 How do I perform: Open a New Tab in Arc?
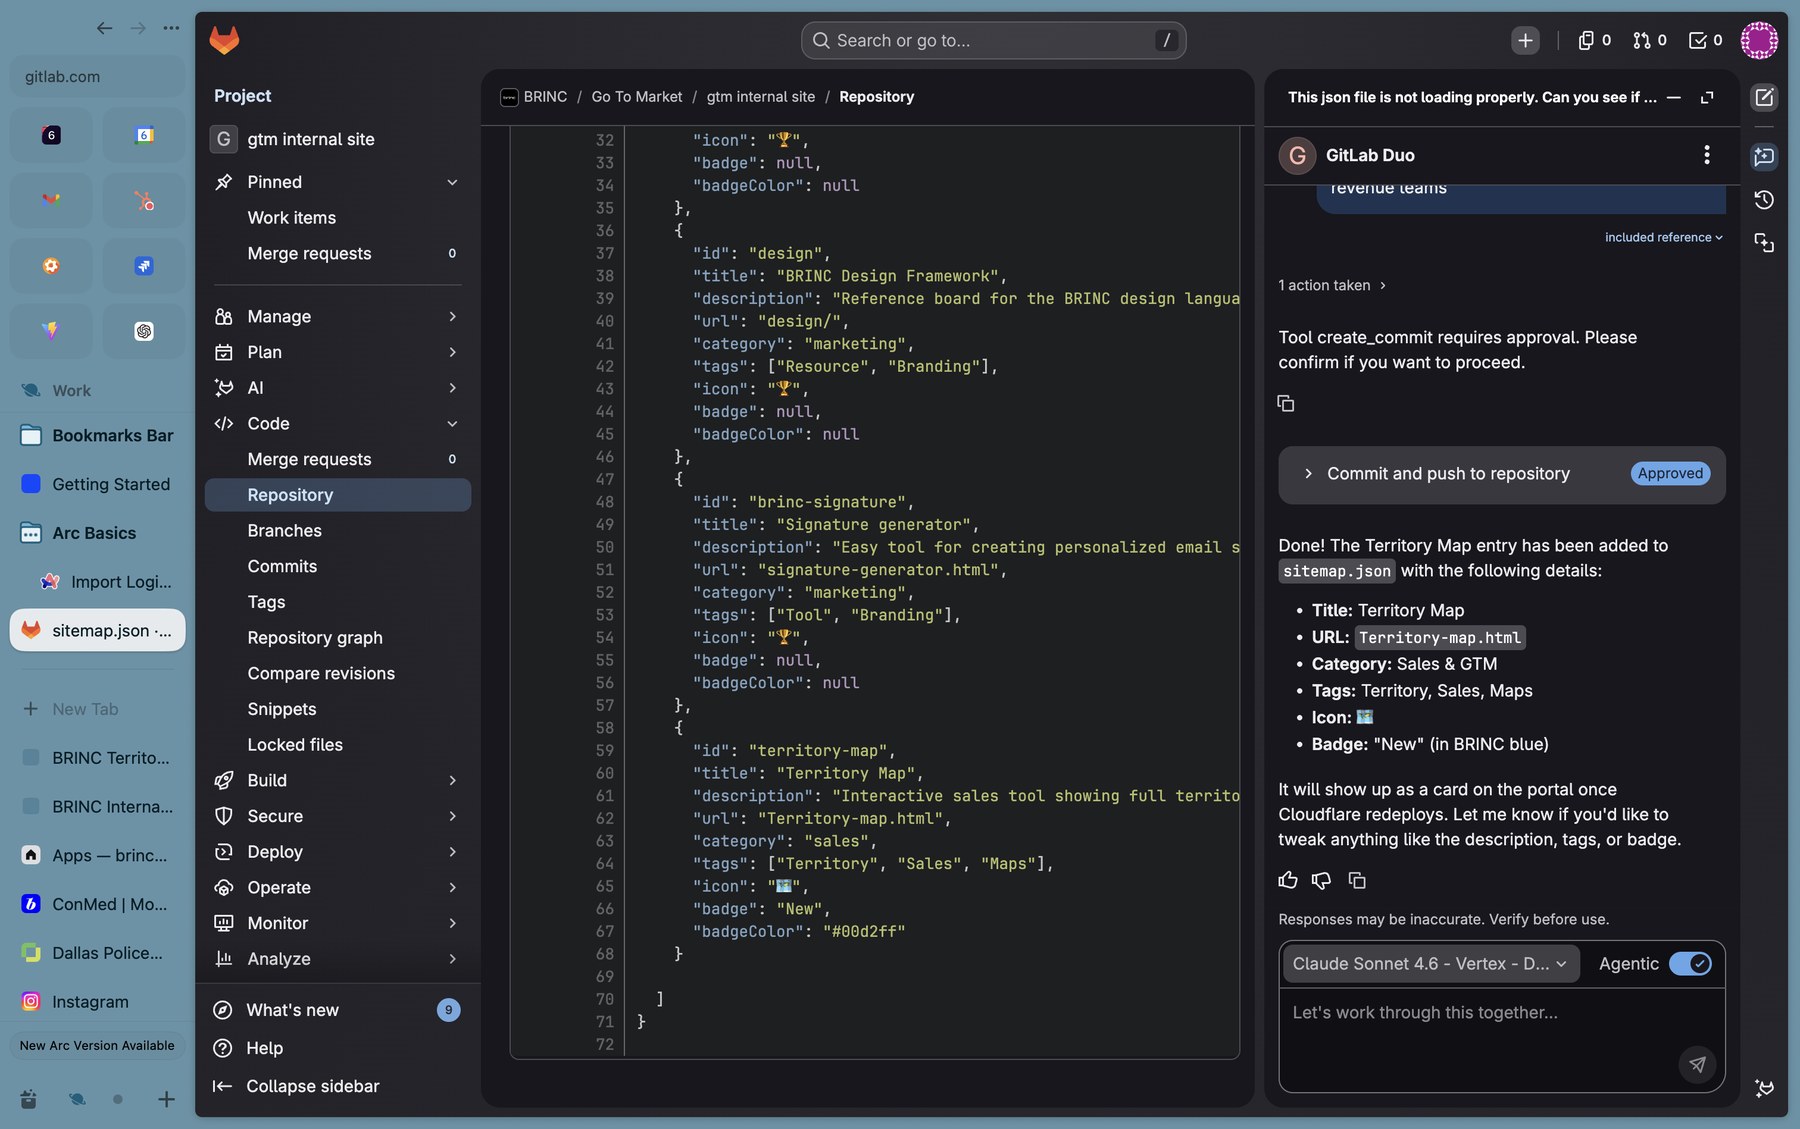[97, 709]
